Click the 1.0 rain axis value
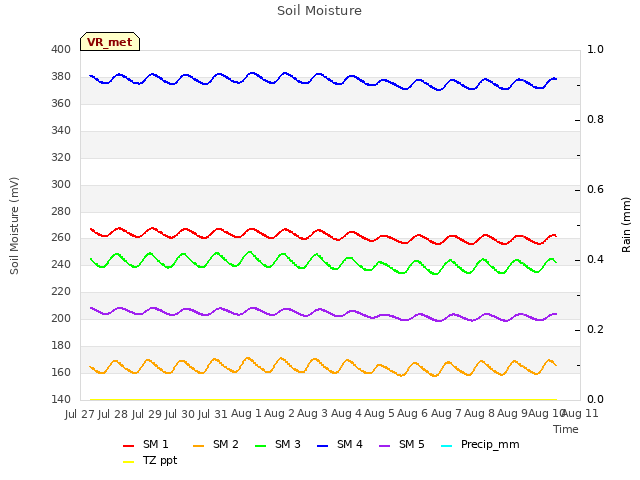Viewport: 640px width, 480px height. point(595,50)
